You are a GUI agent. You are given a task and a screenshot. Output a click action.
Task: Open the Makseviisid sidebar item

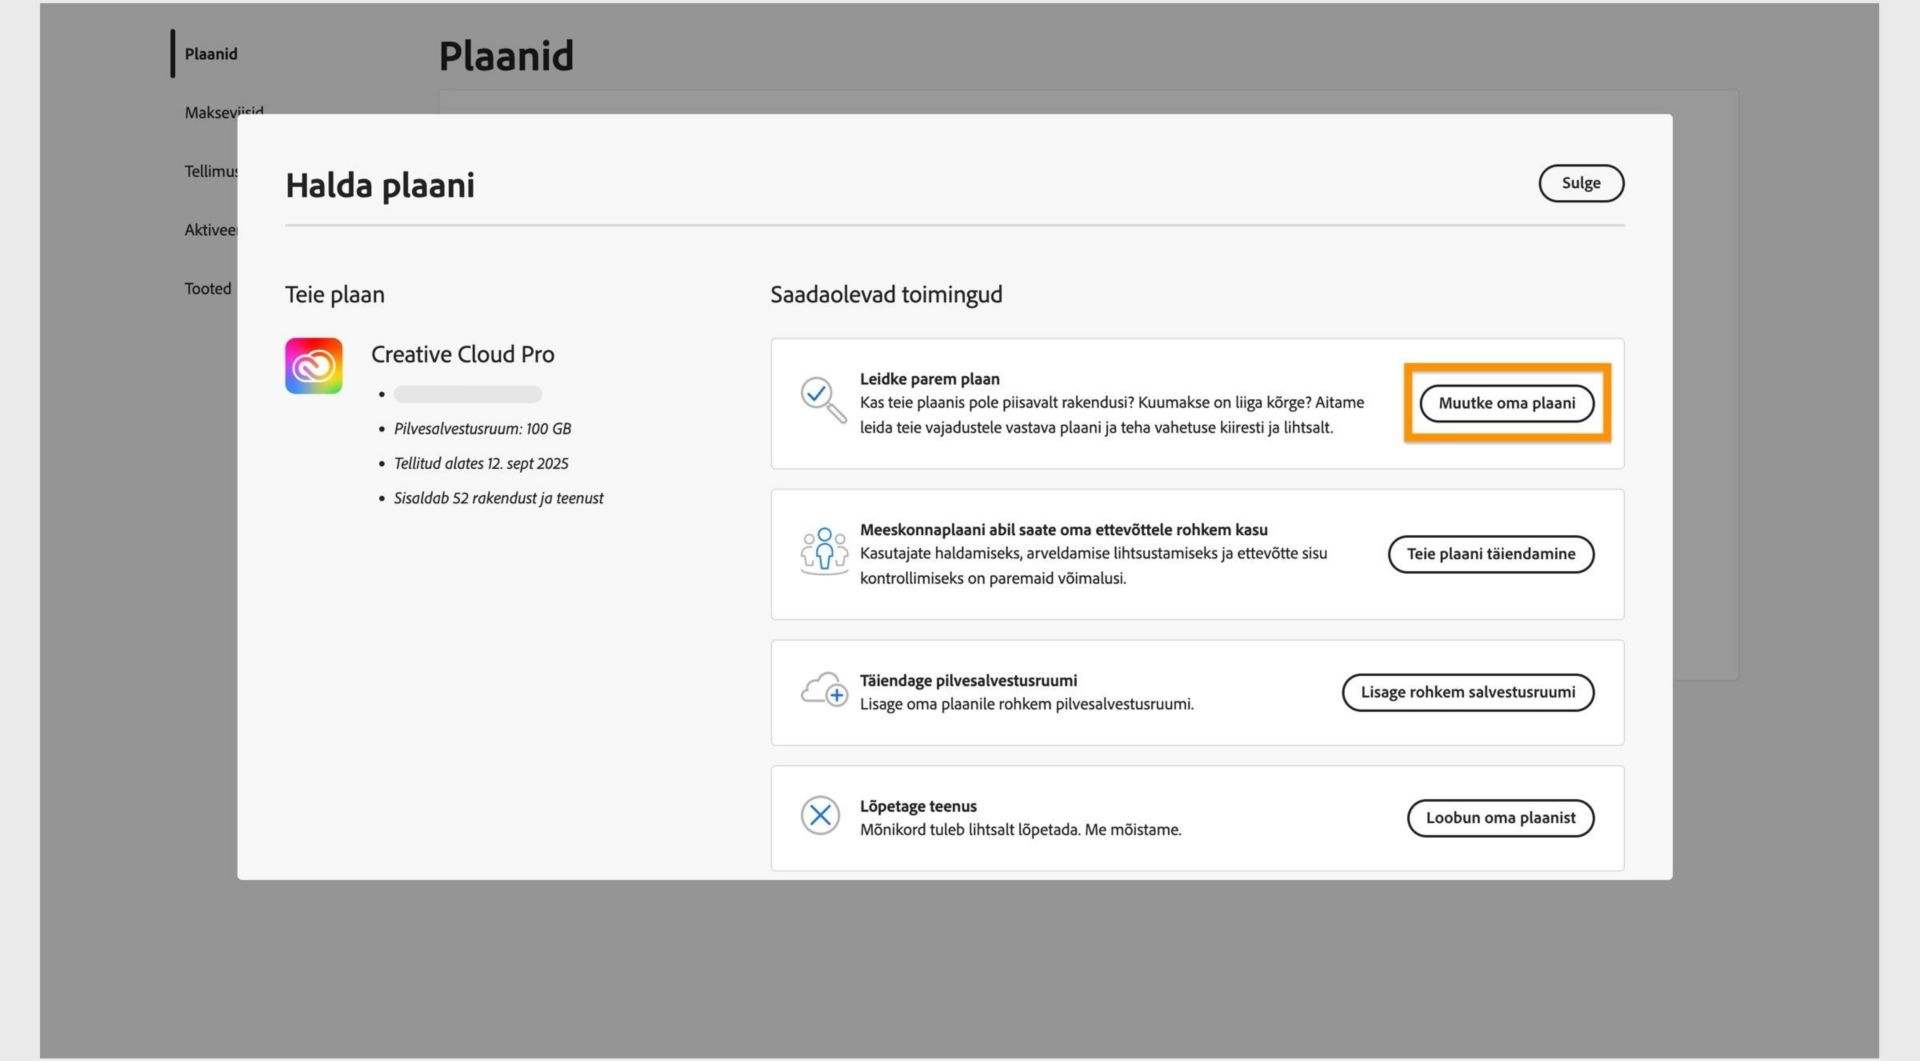pos(224,112)
